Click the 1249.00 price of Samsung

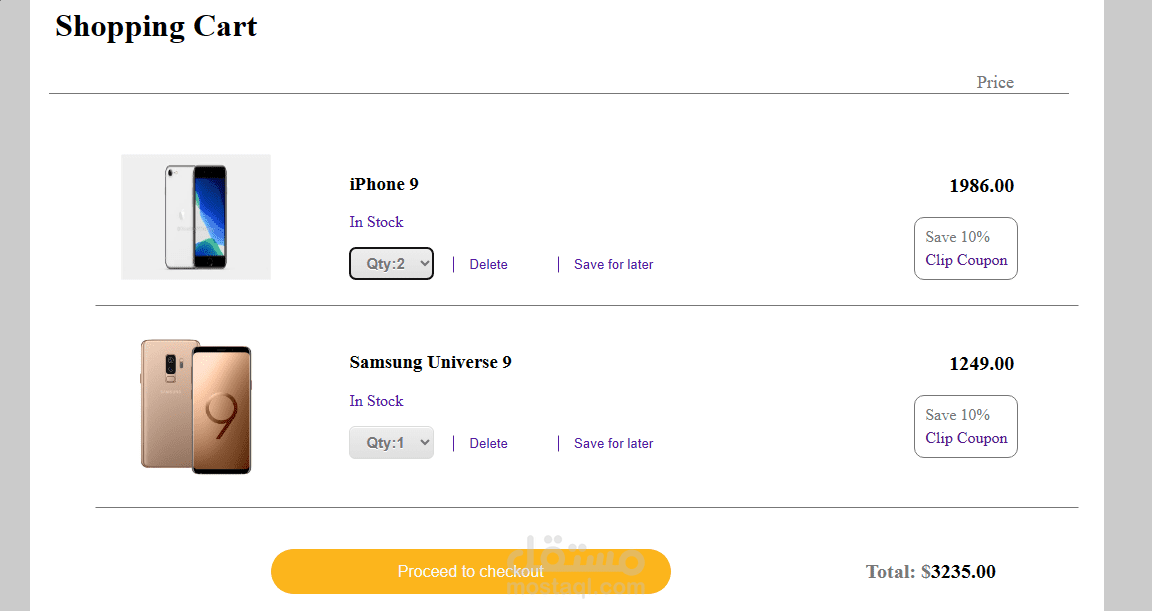pyautogui.click(x=981, y=364)
